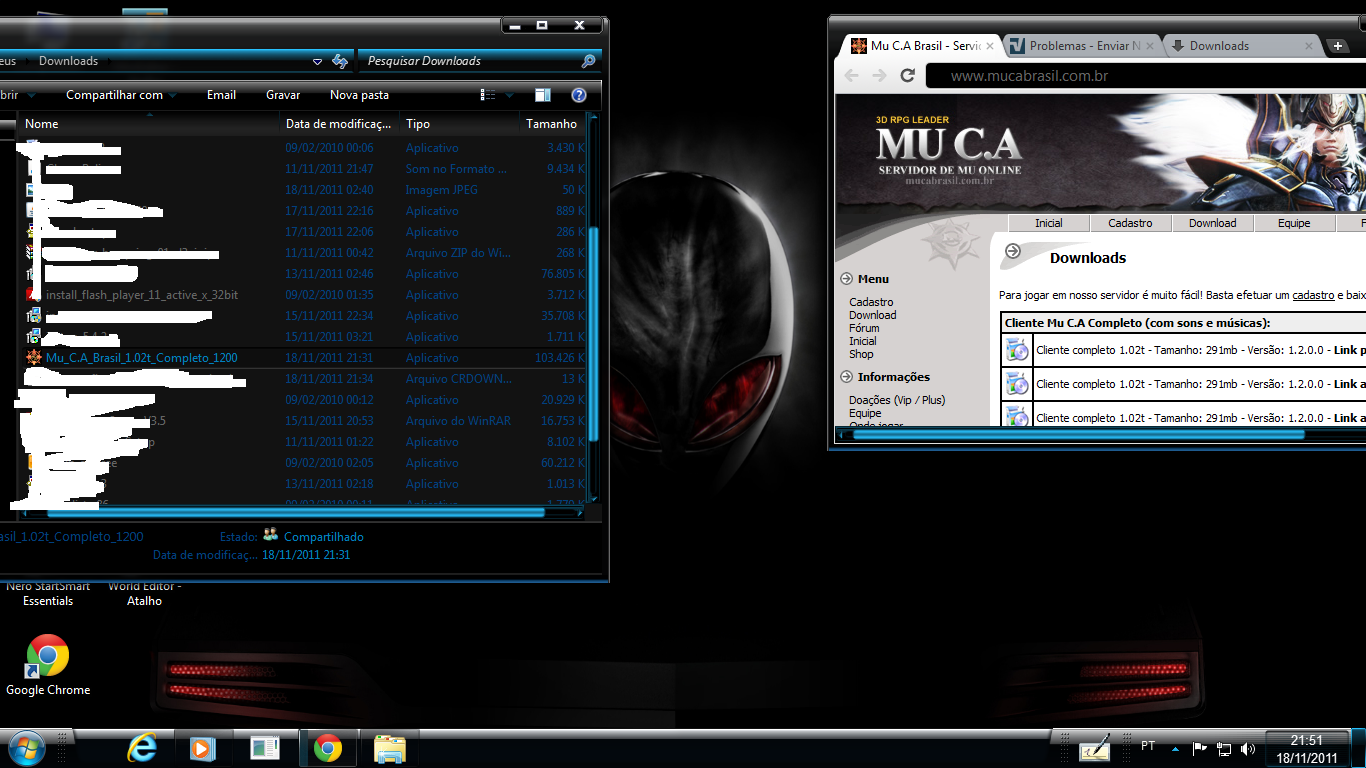Sort by the Data de modificação column
This screenshot has height=768, width=1366.
(339, 124)
